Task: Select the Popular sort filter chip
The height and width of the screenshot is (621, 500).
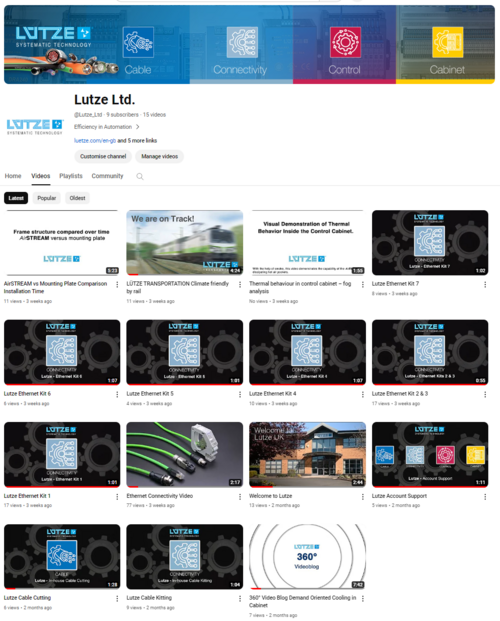Action: click(46, 198)
